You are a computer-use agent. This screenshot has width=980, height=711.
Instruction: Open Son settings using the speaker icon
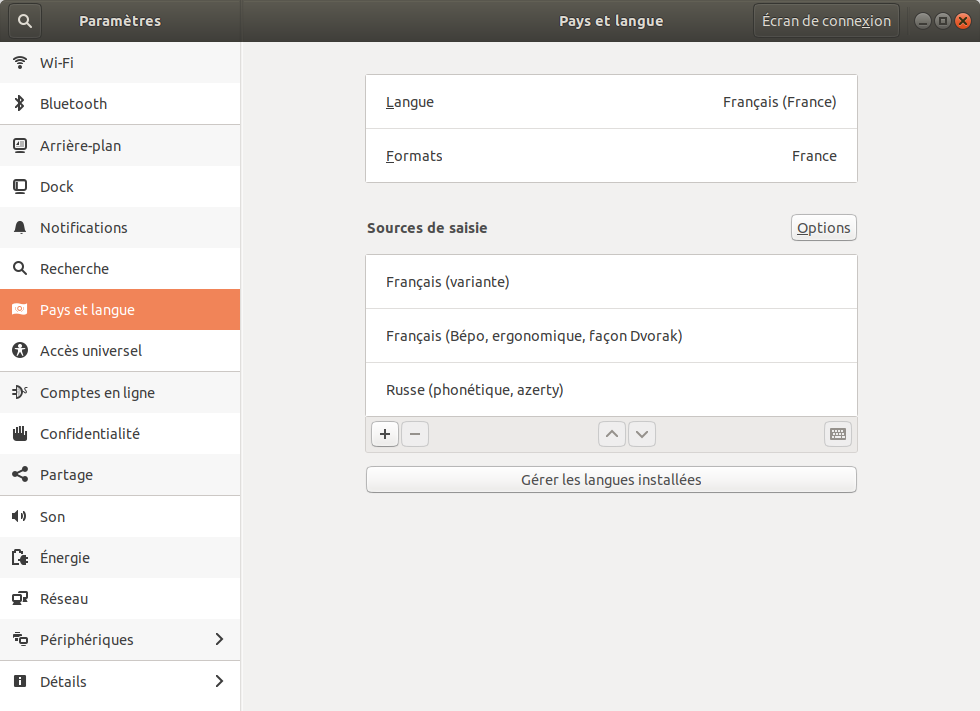coord(20,516)
